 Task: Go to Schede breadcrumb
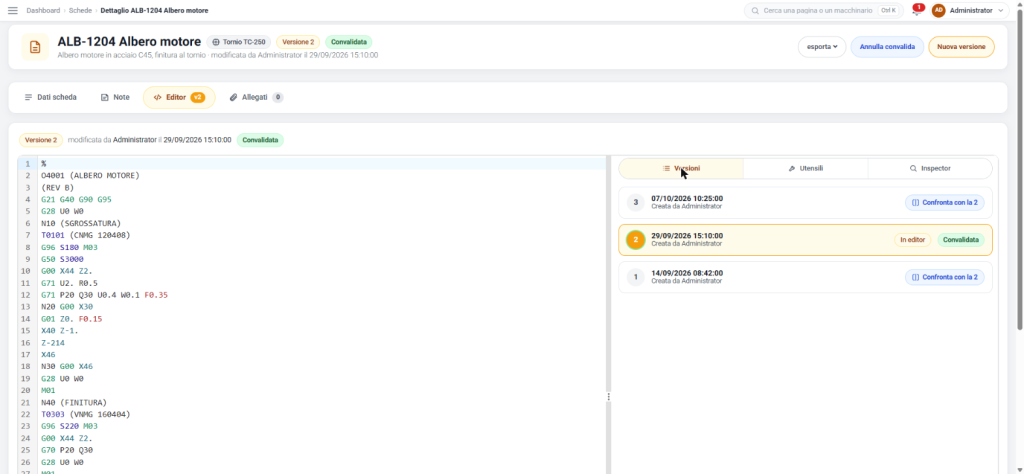[x=80, y=10]
